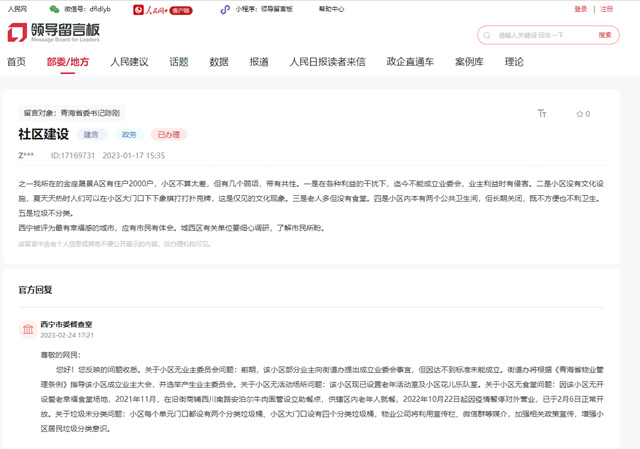Open the 人民建议 navigation tab
This screenshot has width=640, height=449.
click(x=129, y=62)
